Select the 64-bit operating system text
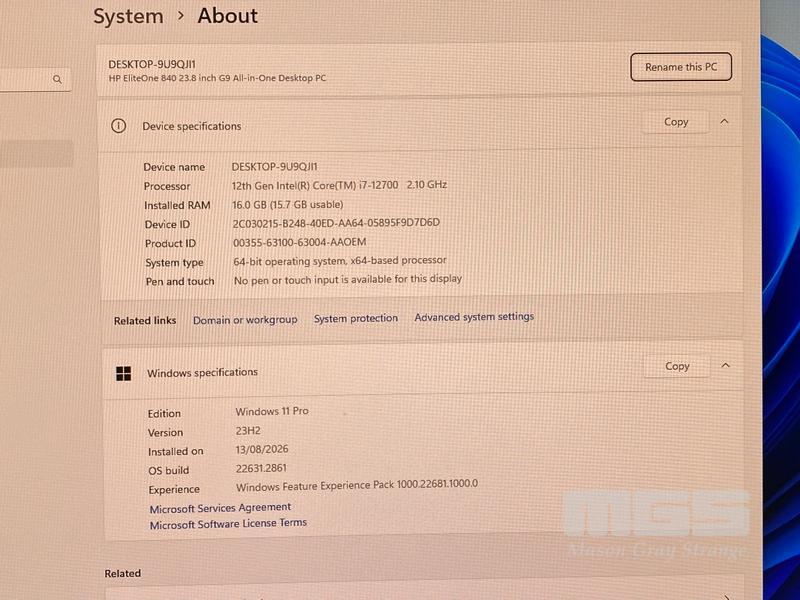The height and width of the screenshot is (600, 800). (340, 261)
